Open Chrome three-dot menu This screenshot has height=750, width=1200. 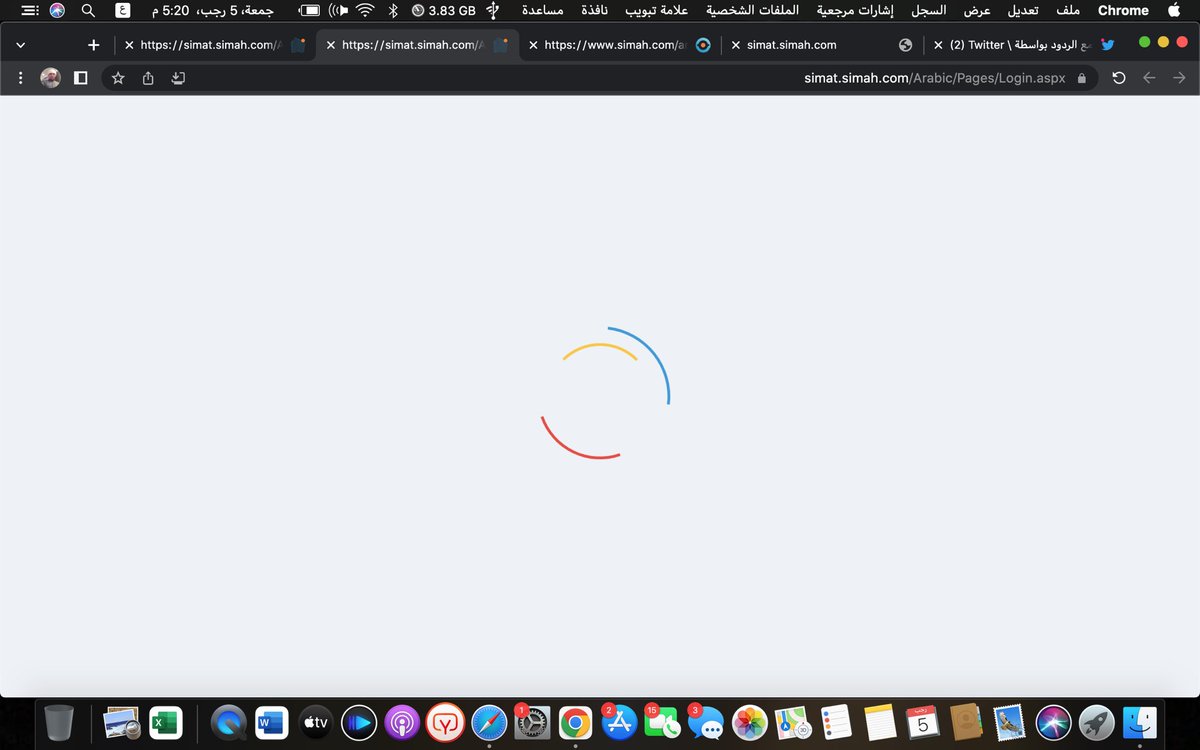point(21,78)
